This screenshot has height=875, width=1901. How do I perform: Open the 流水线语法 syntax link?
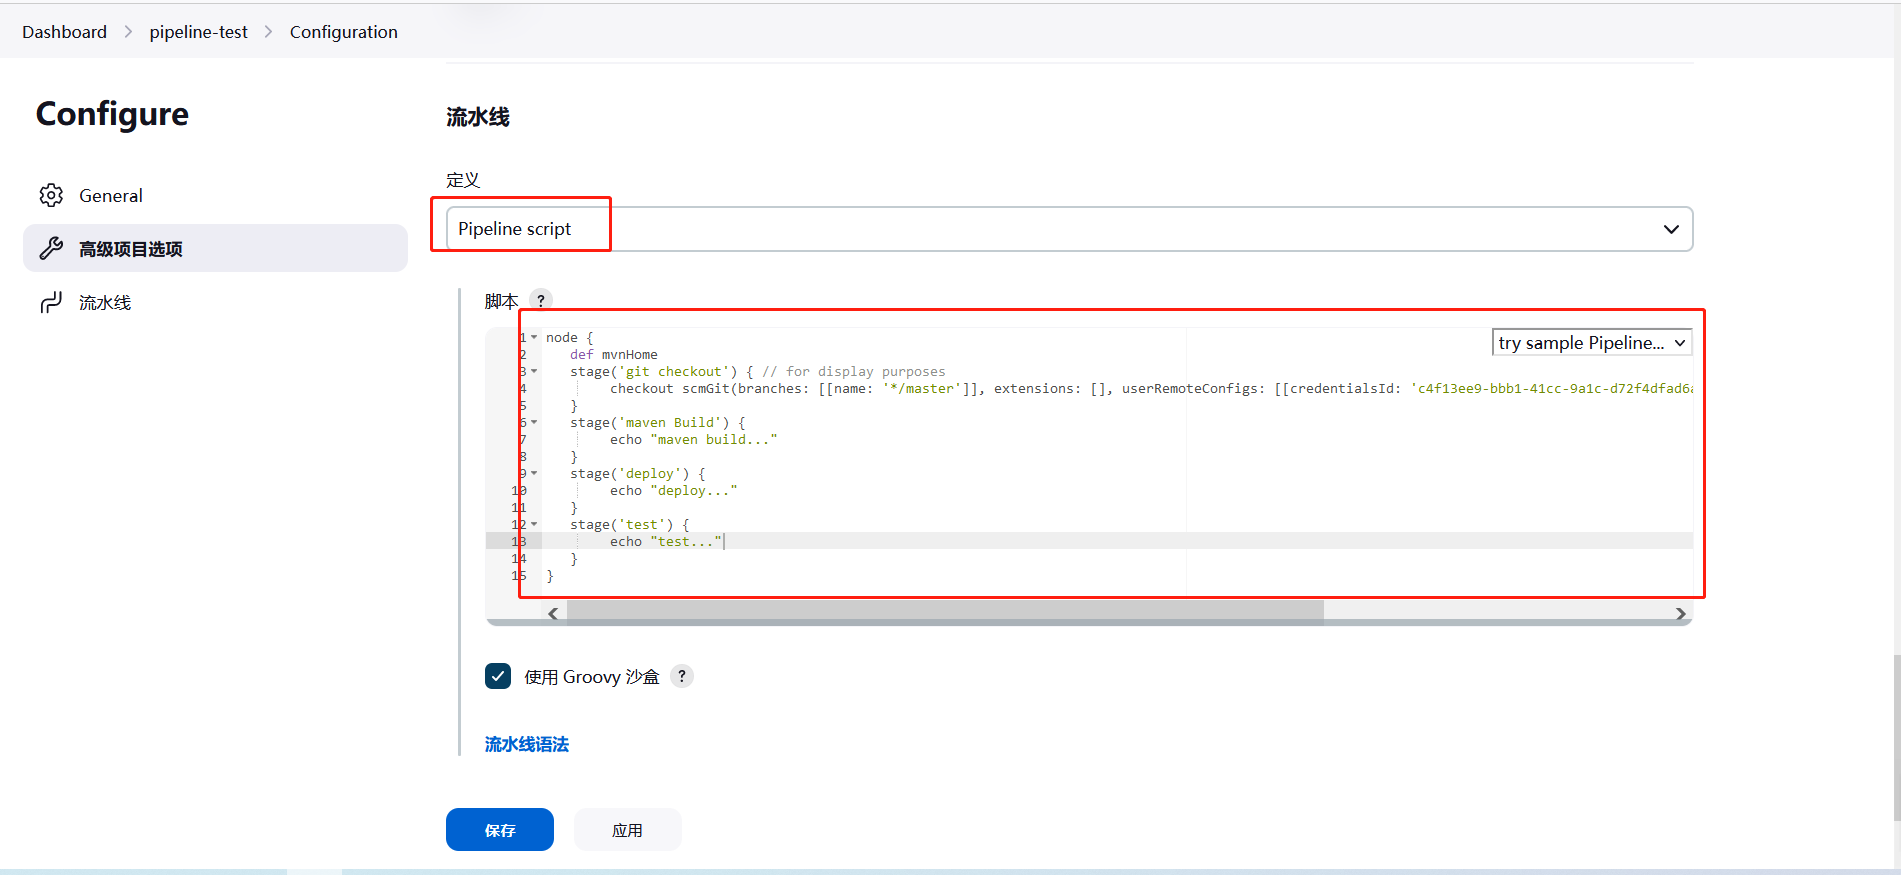[527, 744]
